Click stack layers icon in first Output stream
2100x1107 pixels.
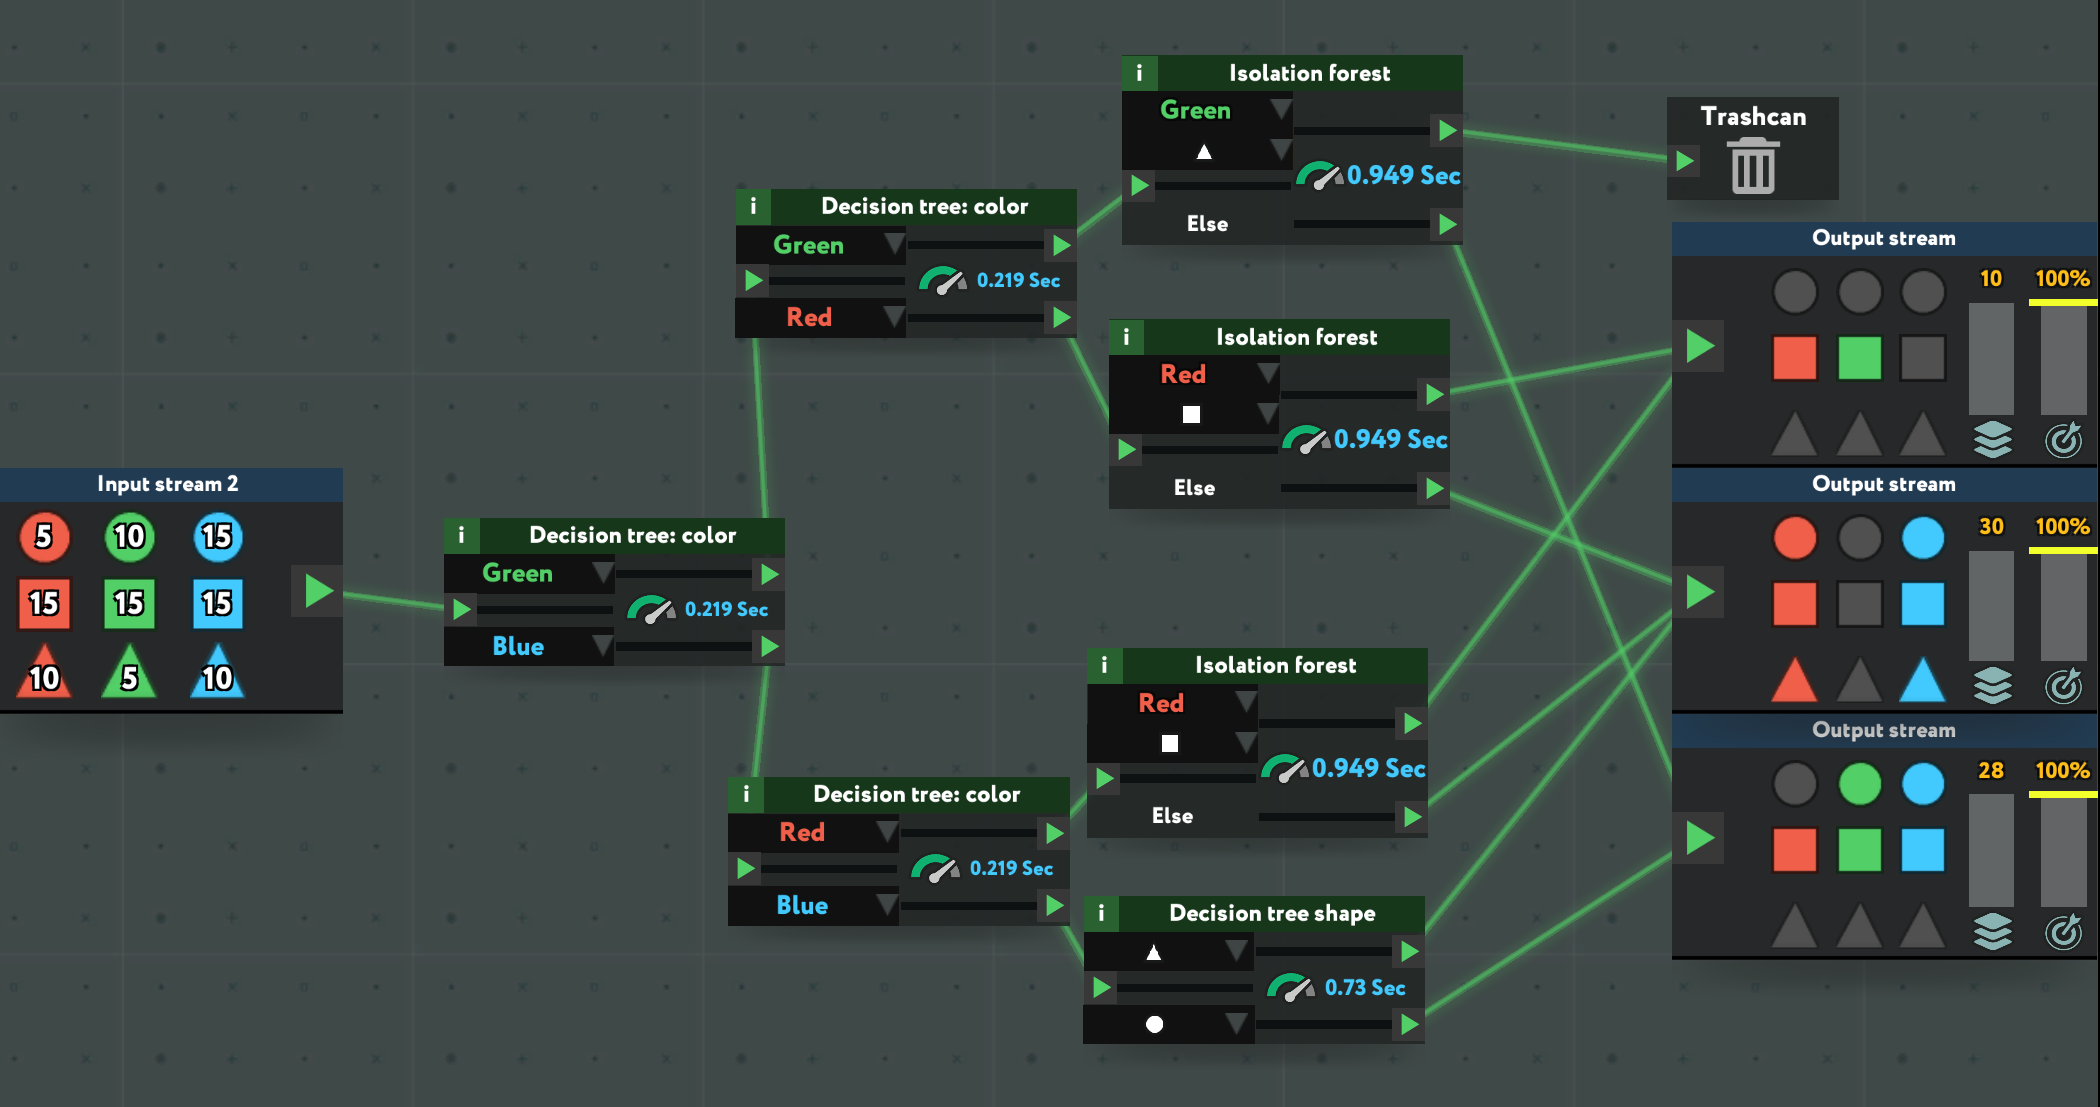click(1992, 439)
